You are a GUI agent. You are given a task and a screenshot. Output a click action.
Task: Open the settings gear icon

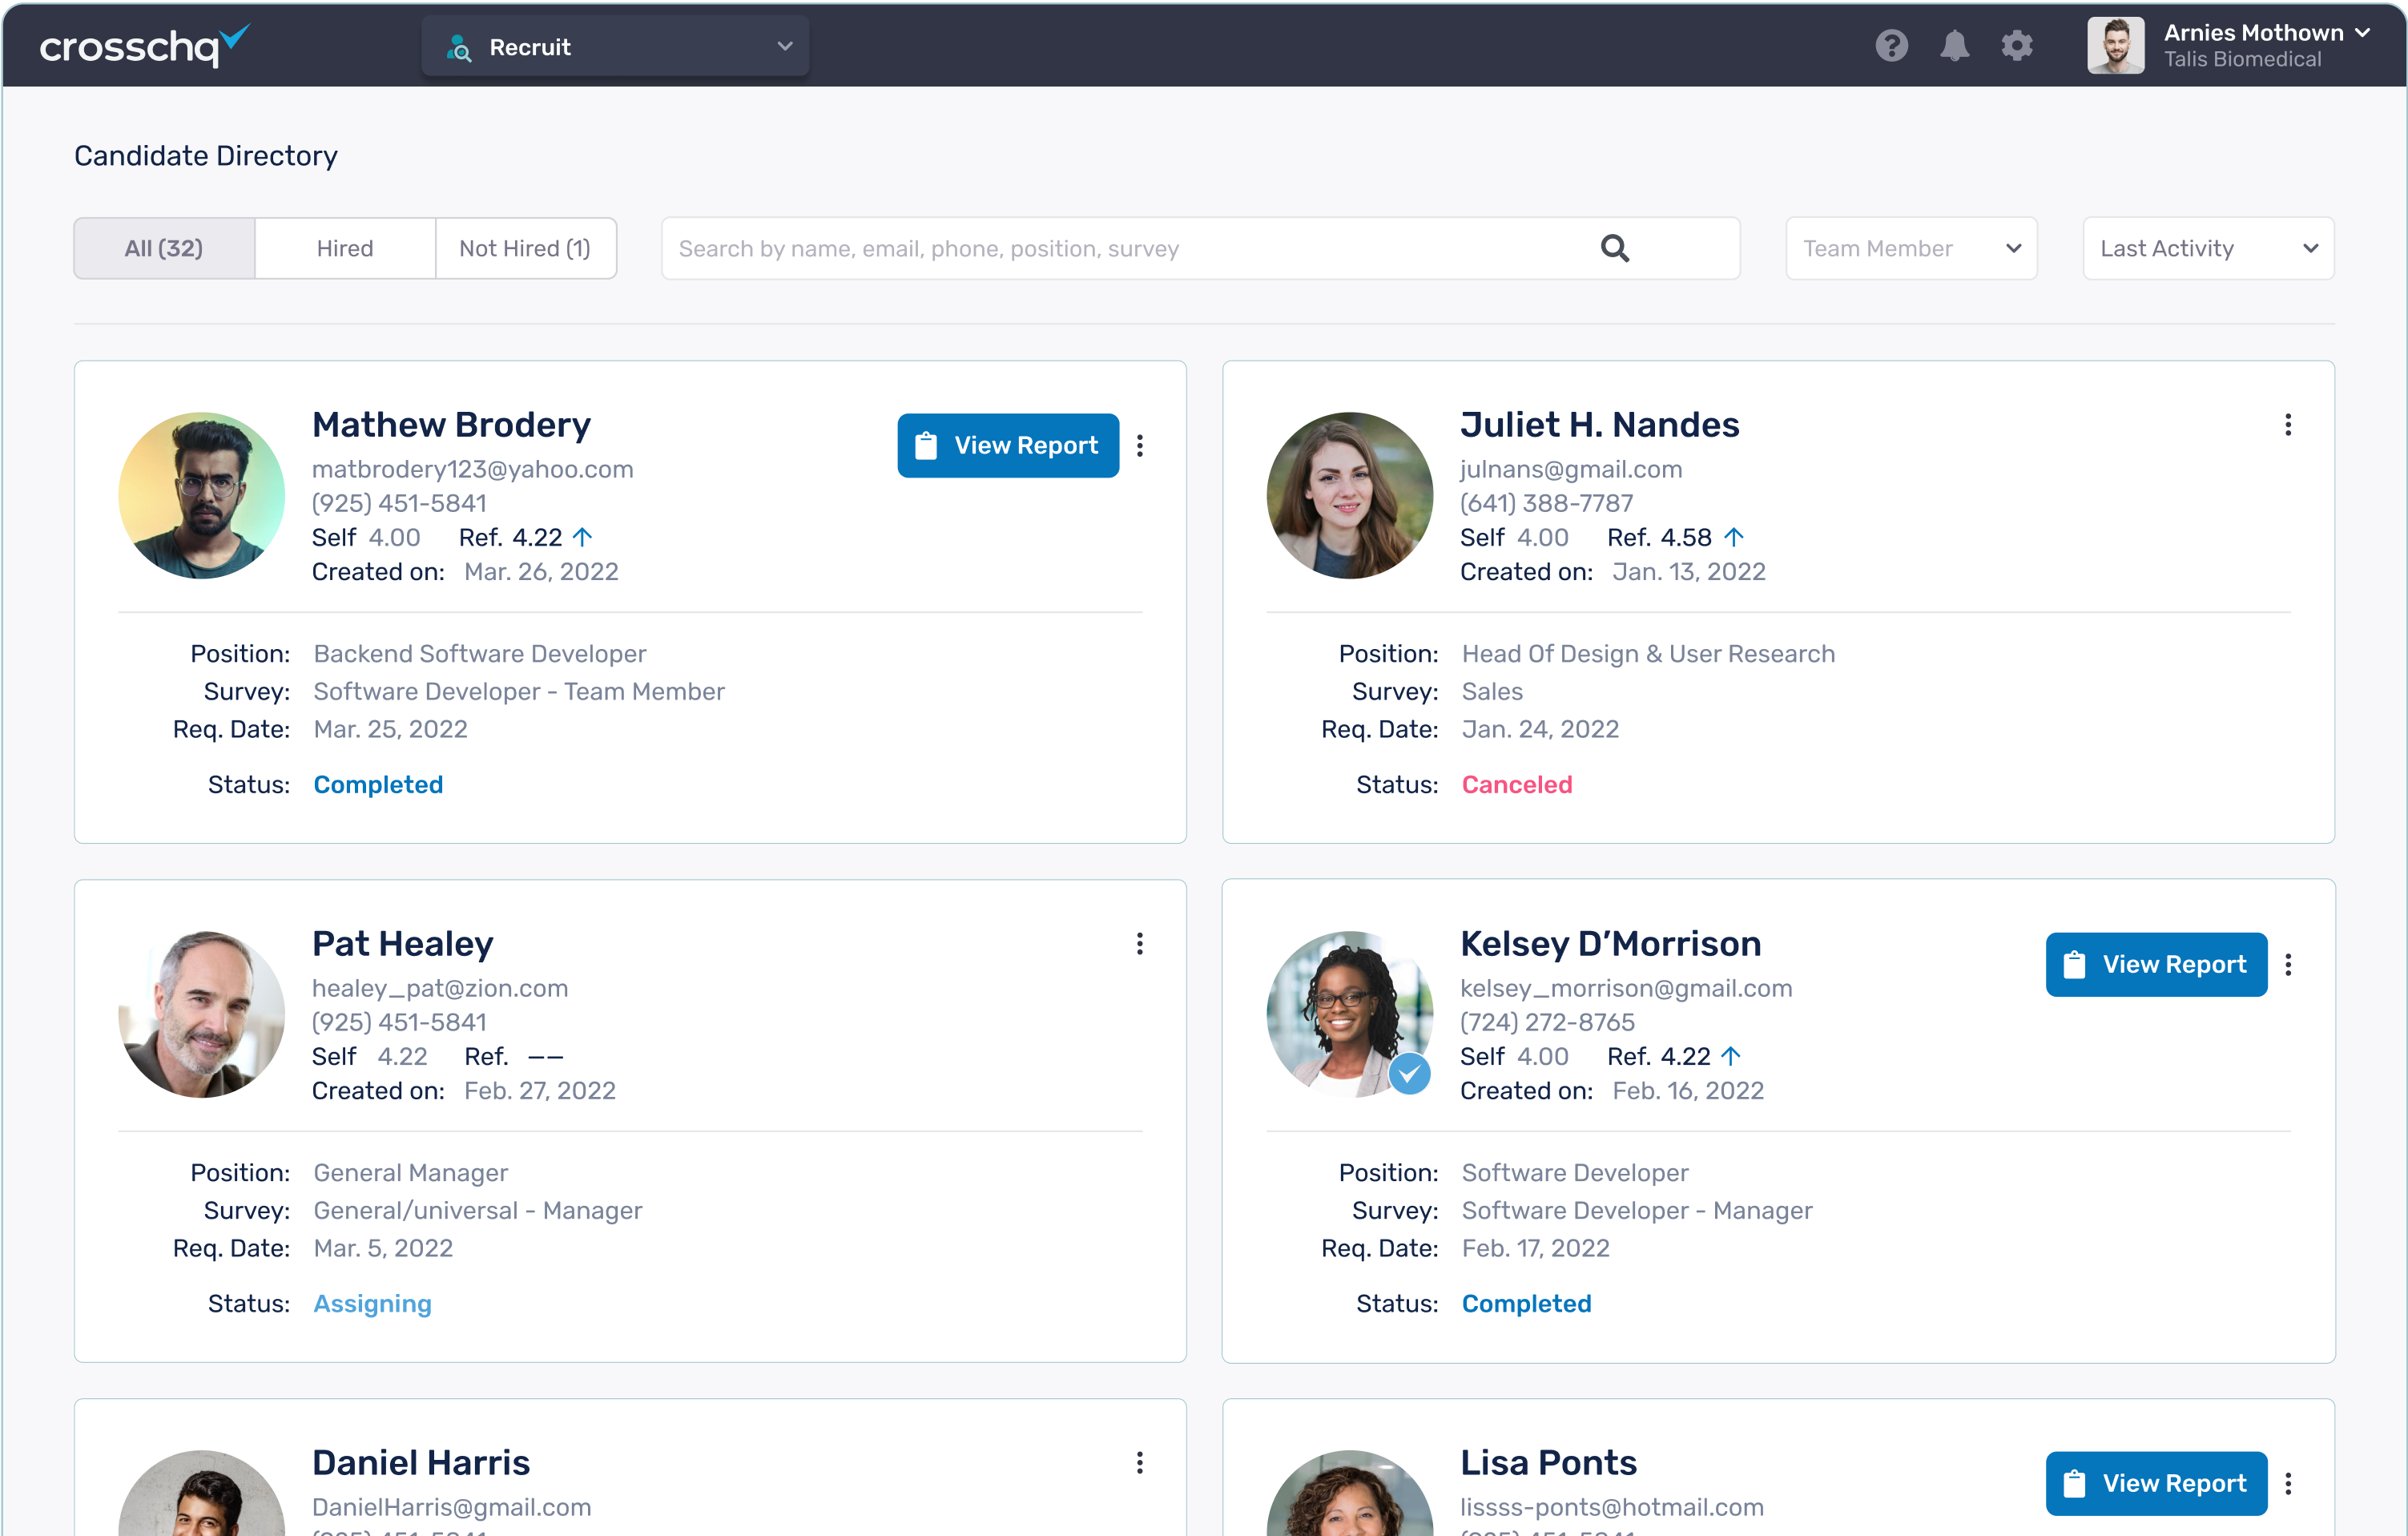[x=2017, y=46]
